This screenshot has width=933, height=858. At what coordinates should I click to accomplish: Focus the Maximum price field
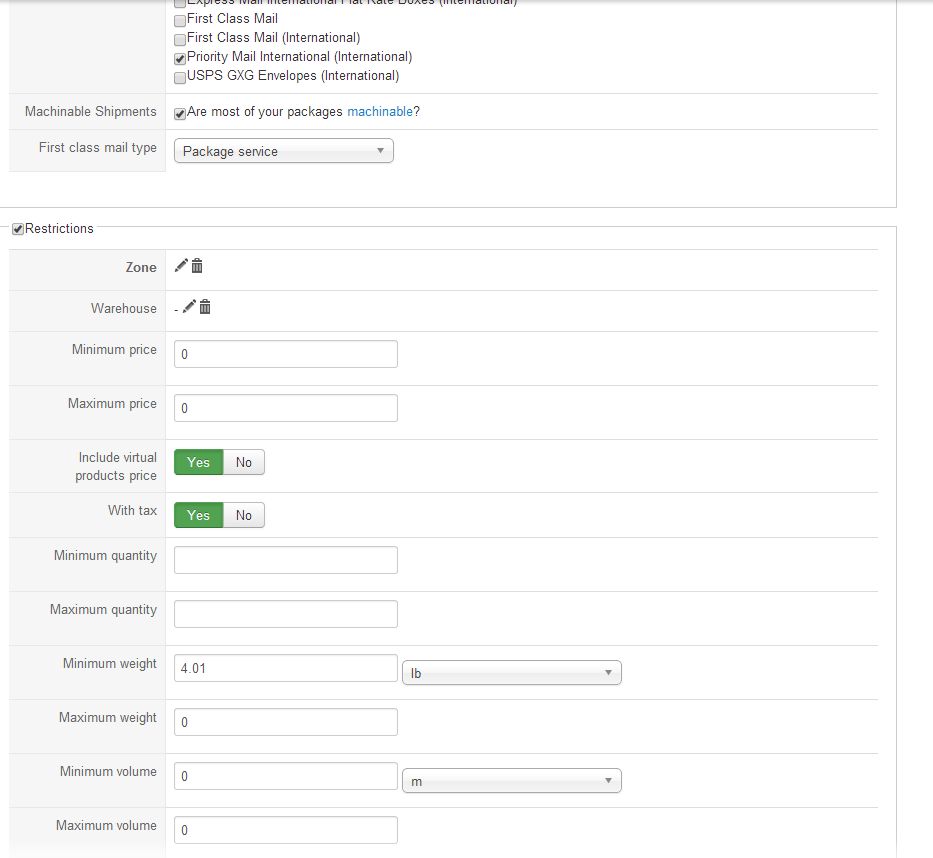[286, 408]
